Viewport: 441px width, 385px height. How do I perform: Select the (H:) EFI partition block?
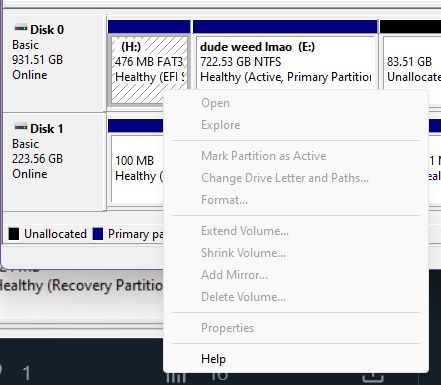pos(149,63)
